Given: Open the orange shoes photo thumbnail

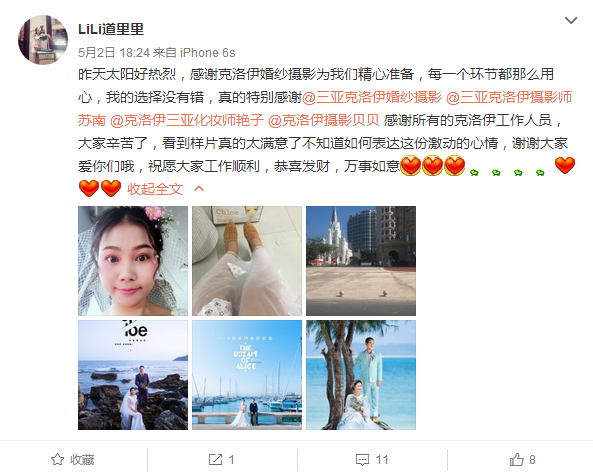Looking at the screenshot, I should pyautogui.click(x=247, y=261).
